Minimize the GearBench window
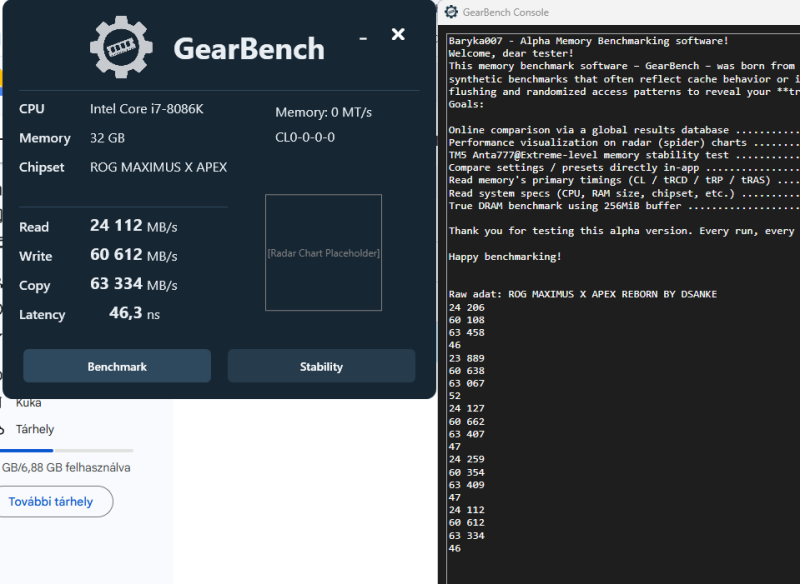 click(363, 38)
